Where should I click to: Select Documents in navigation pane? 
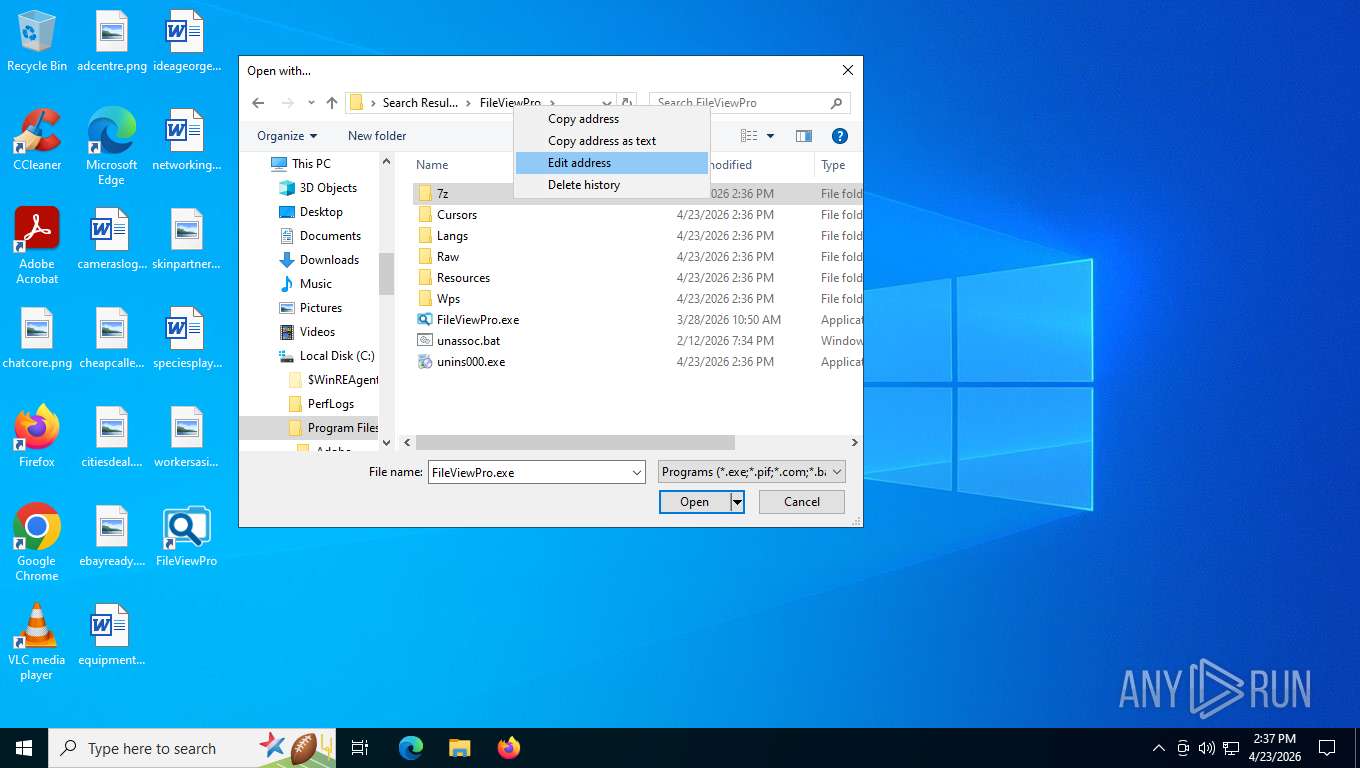click(x=330, y=236)
